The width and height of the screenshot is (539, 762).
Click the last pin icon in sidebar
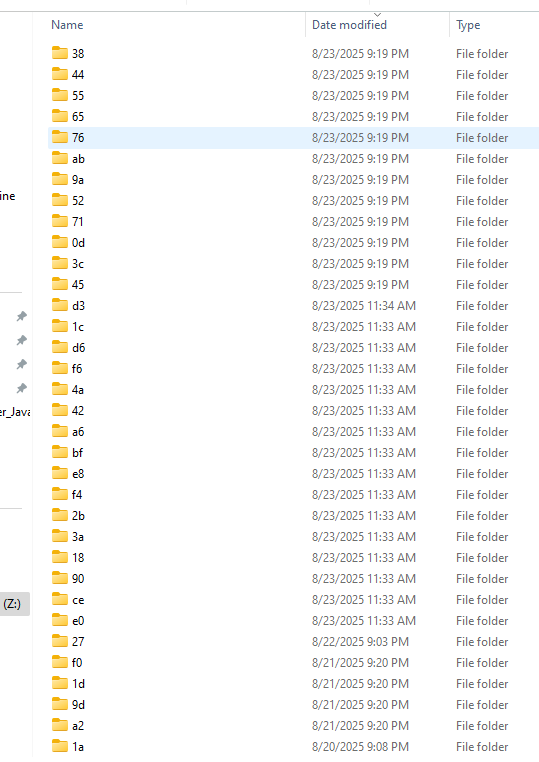point(21,388)
